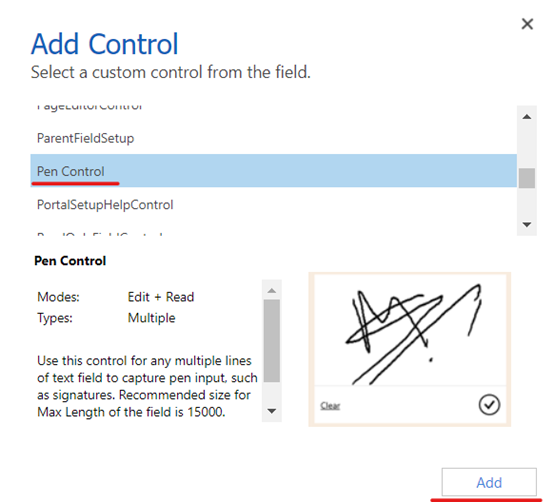
Task: Click the description pane scroll down arrow
Action: (272, 411)
